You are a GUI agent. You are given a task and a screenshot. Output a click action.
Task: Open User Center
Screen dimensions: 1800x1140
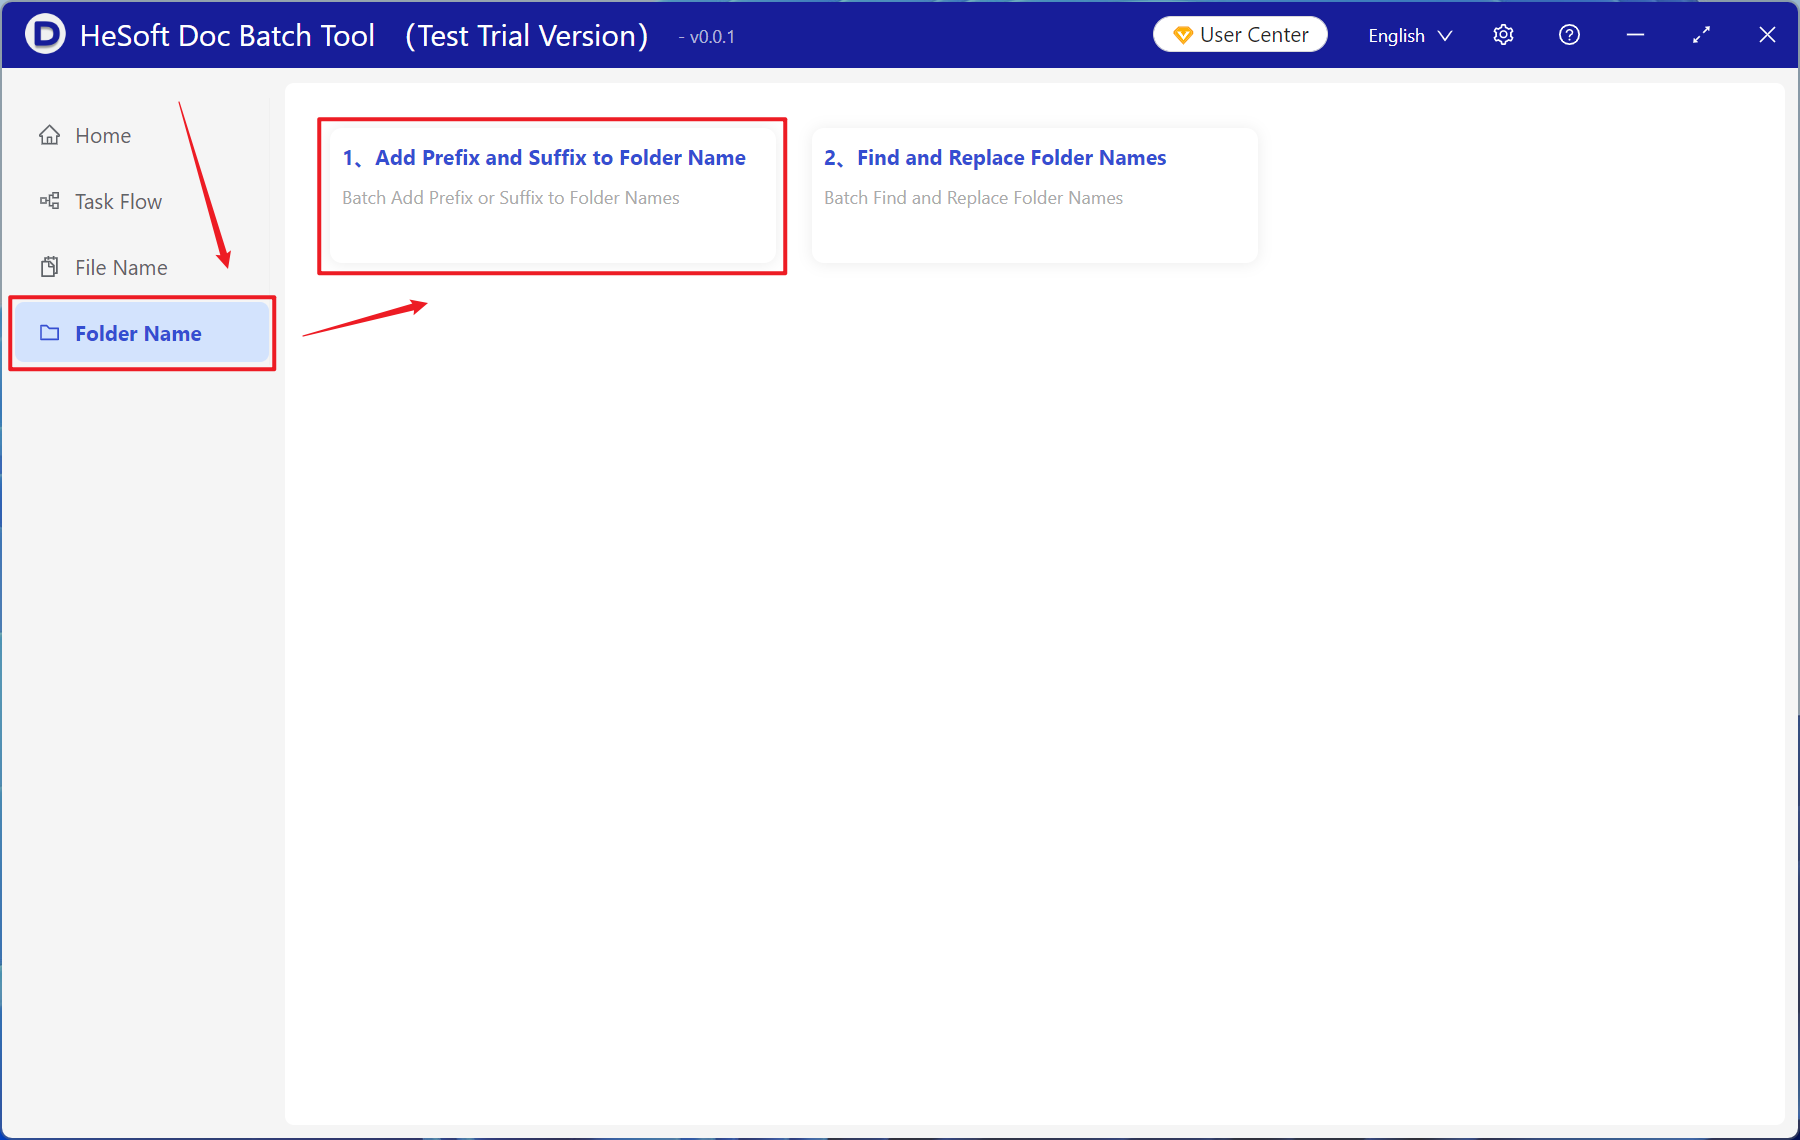click(x=1240, y=35)
